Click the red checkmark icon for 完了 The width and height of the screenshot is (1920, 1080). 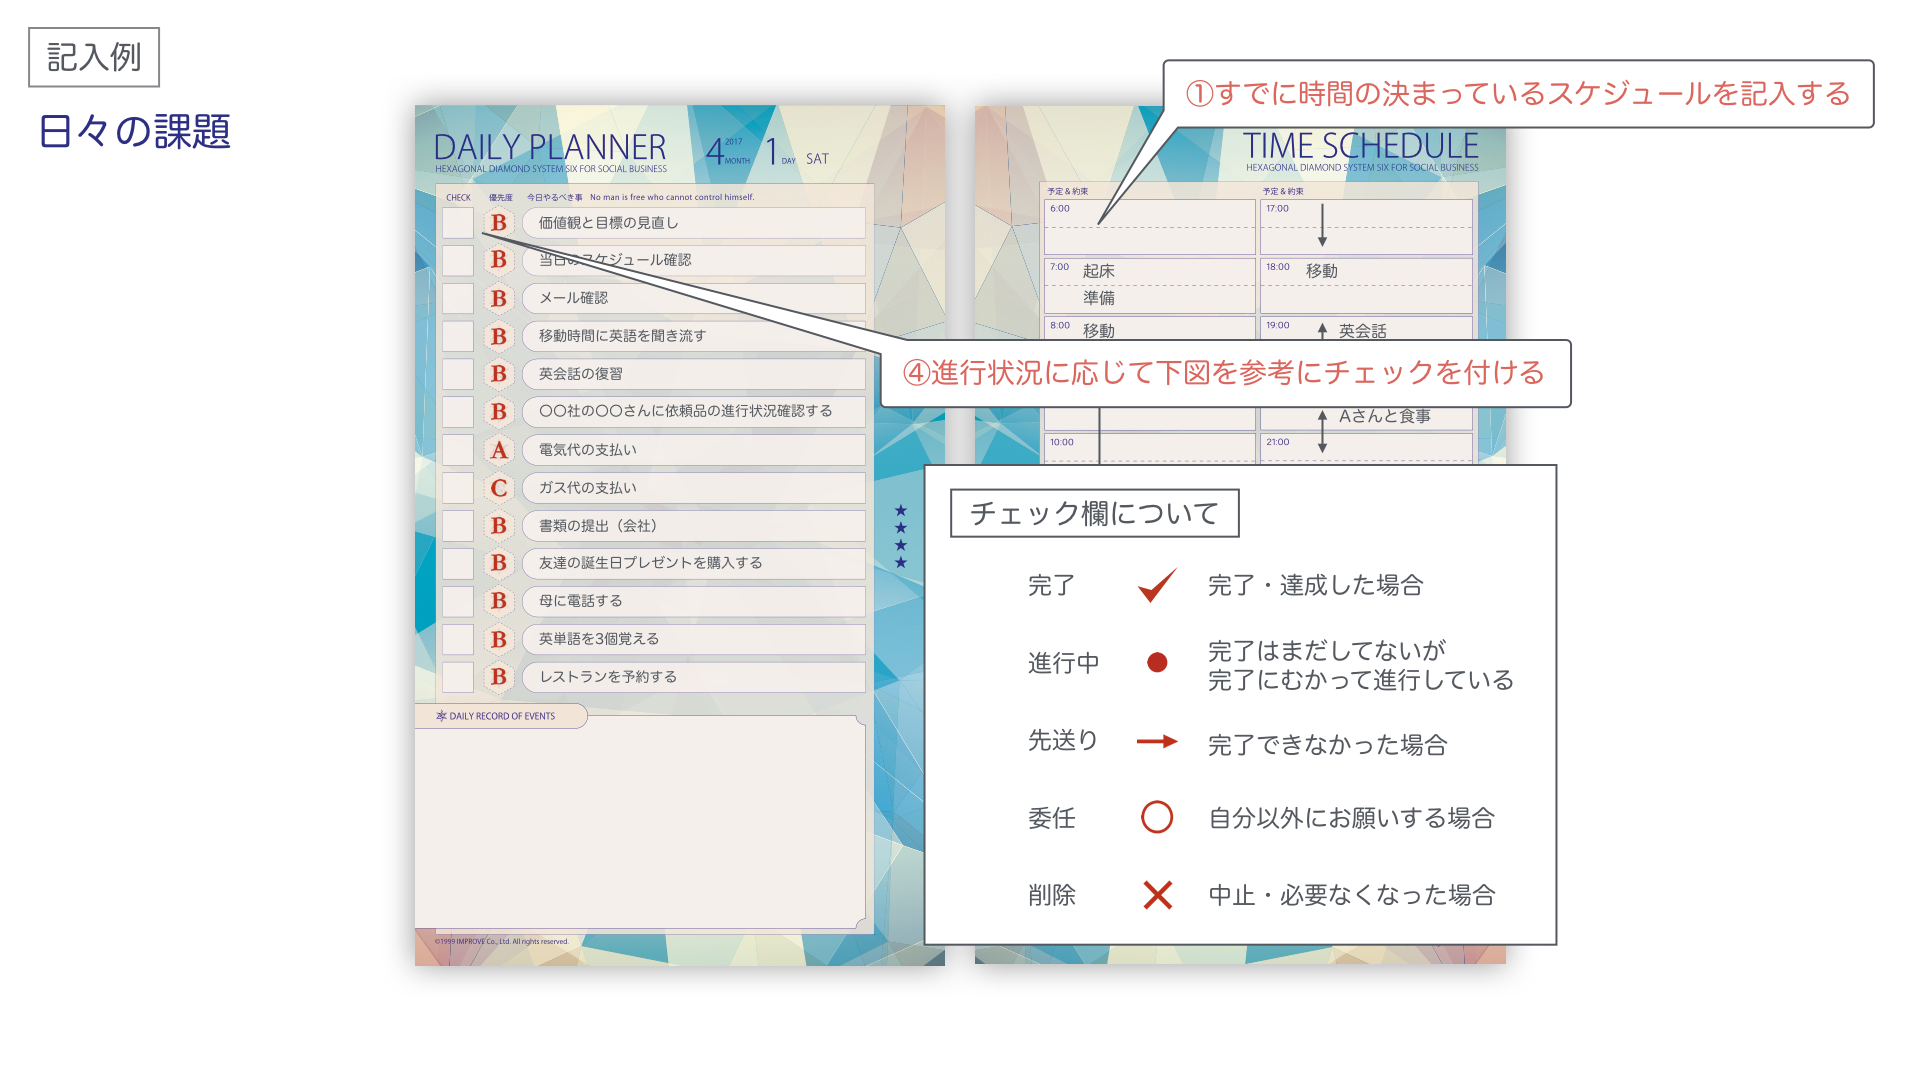point(1157,585)
